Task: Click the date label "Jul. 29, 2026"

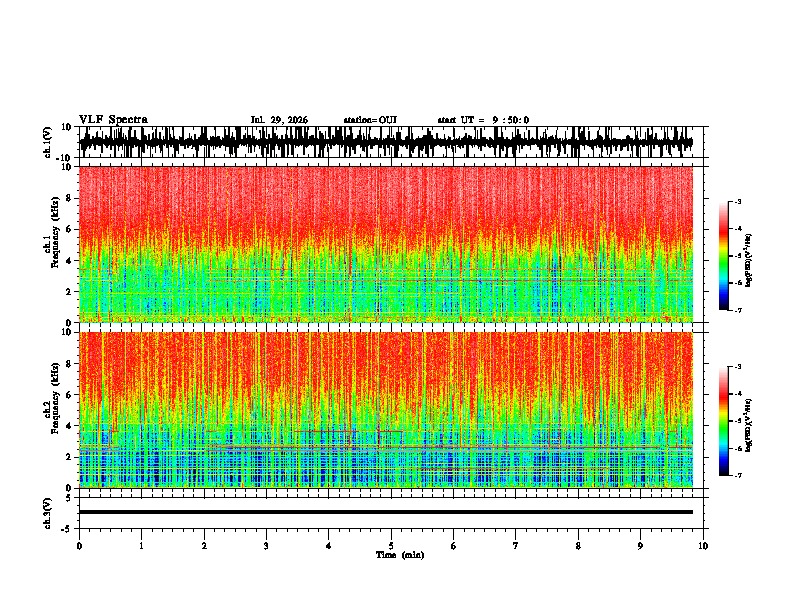Action: [279, 120]
